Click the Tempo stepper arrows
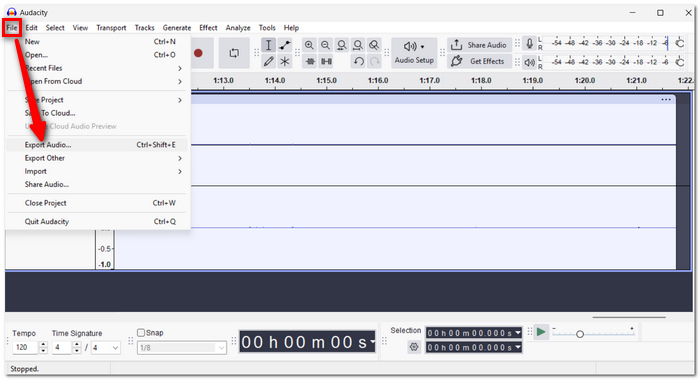The image size is (700, 380). point(43,347)
